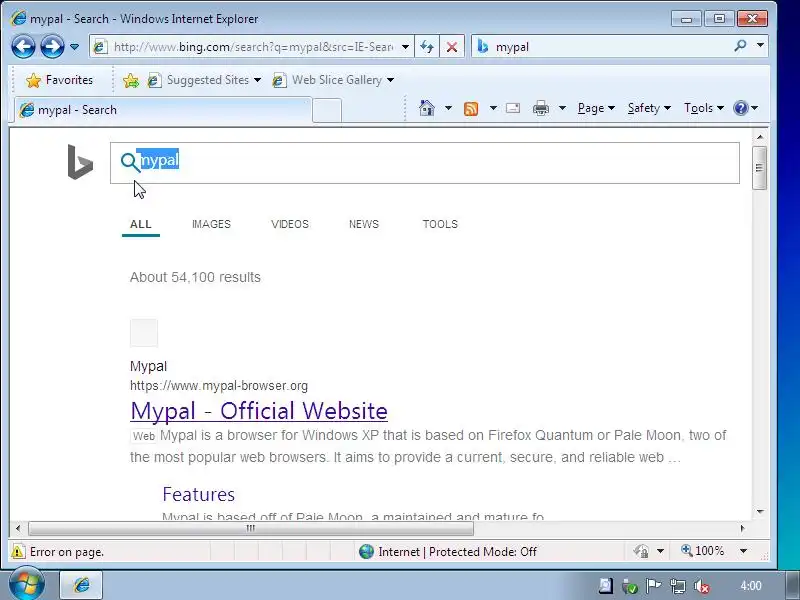Click the horizontal scrollbar left arrow
Screen dimensions: 800x600
(x=18, y=528)
